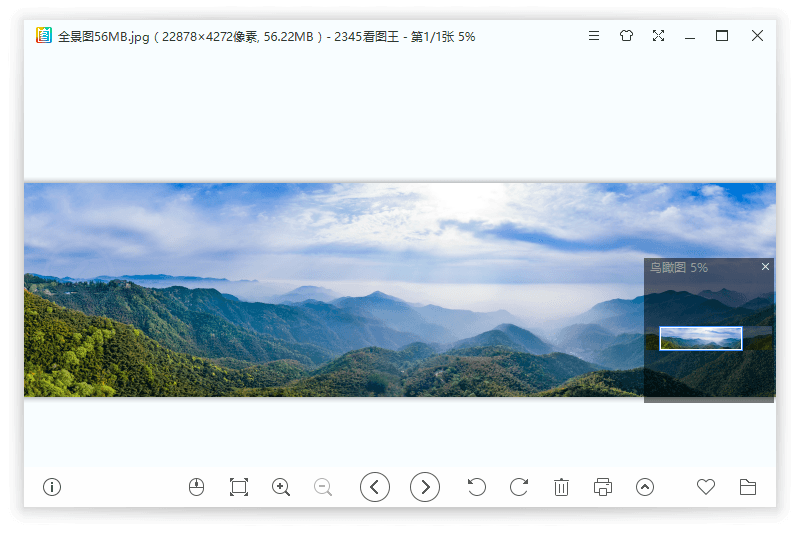Rotate image counterclockwise

pyautogui.click(x=477, y=487)
